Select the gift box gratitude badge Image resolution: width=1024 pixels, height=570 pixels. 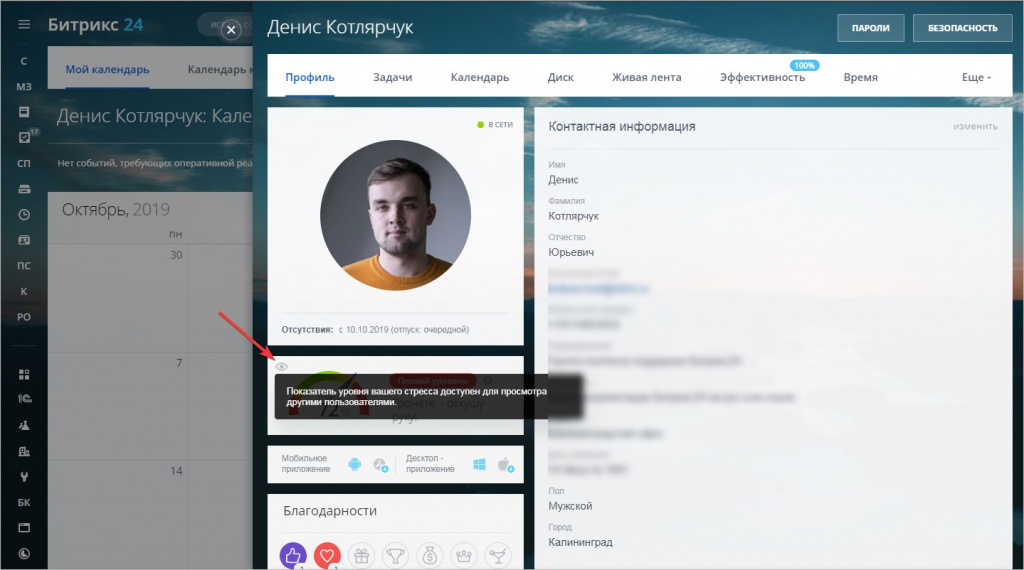pos(361,556)
